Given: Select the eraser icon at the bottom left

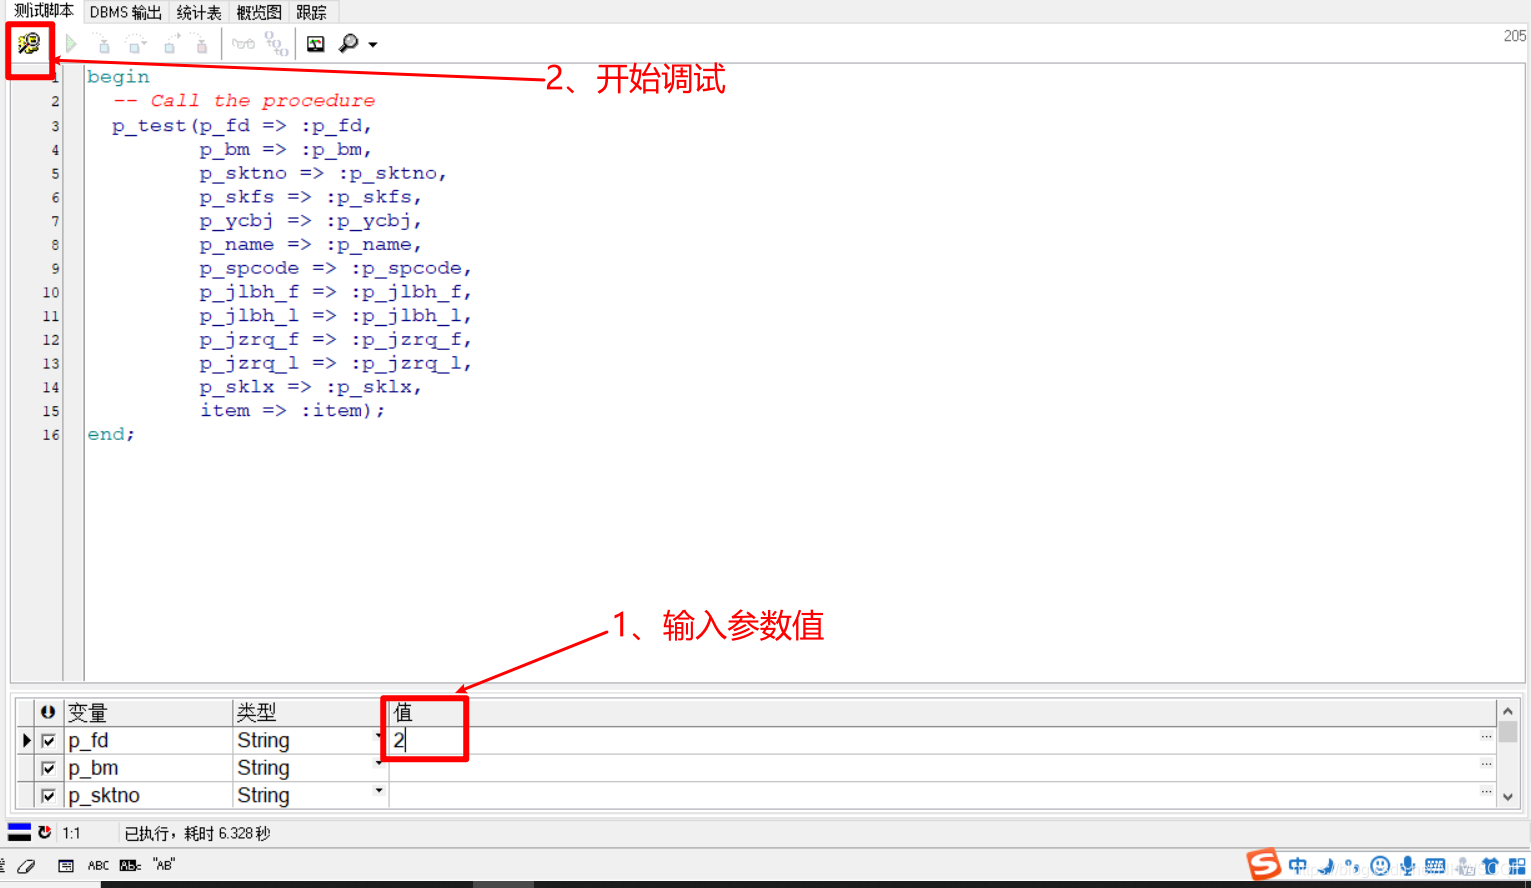Looking at the screenshot, I should 27,866.
